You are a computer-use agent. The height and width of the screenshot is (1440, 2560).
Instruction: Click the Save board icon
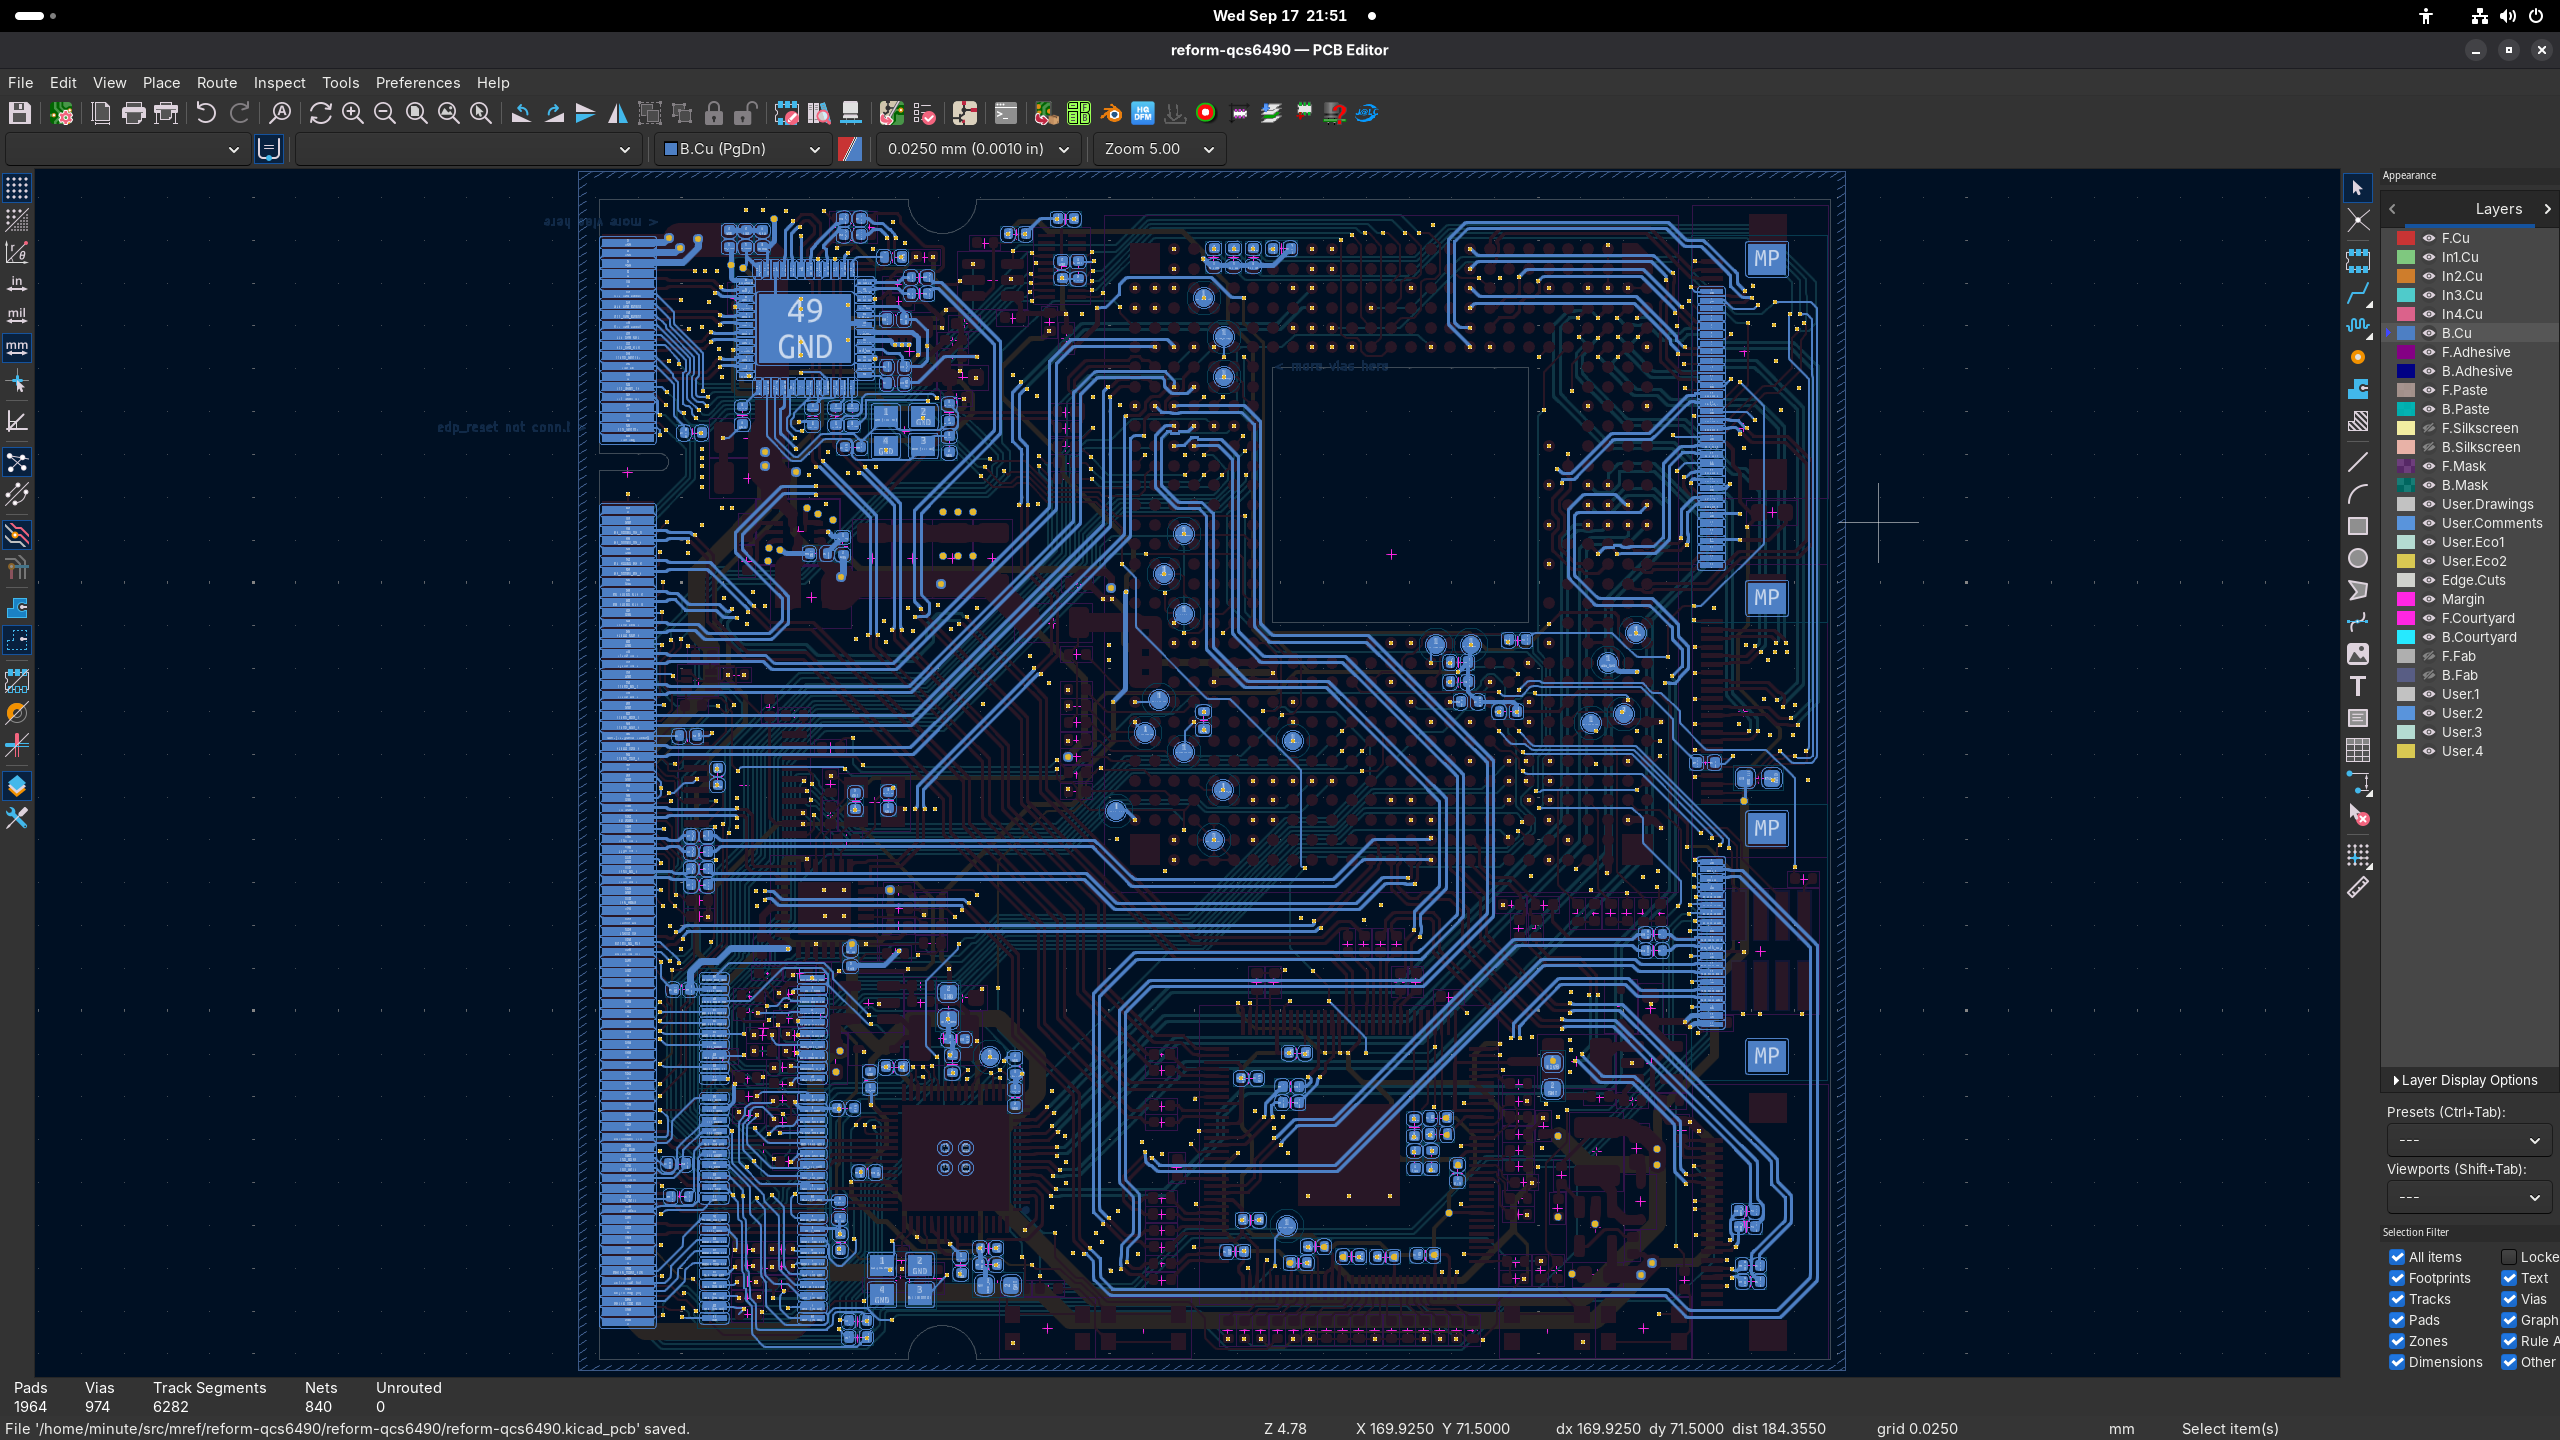point(20,113)
